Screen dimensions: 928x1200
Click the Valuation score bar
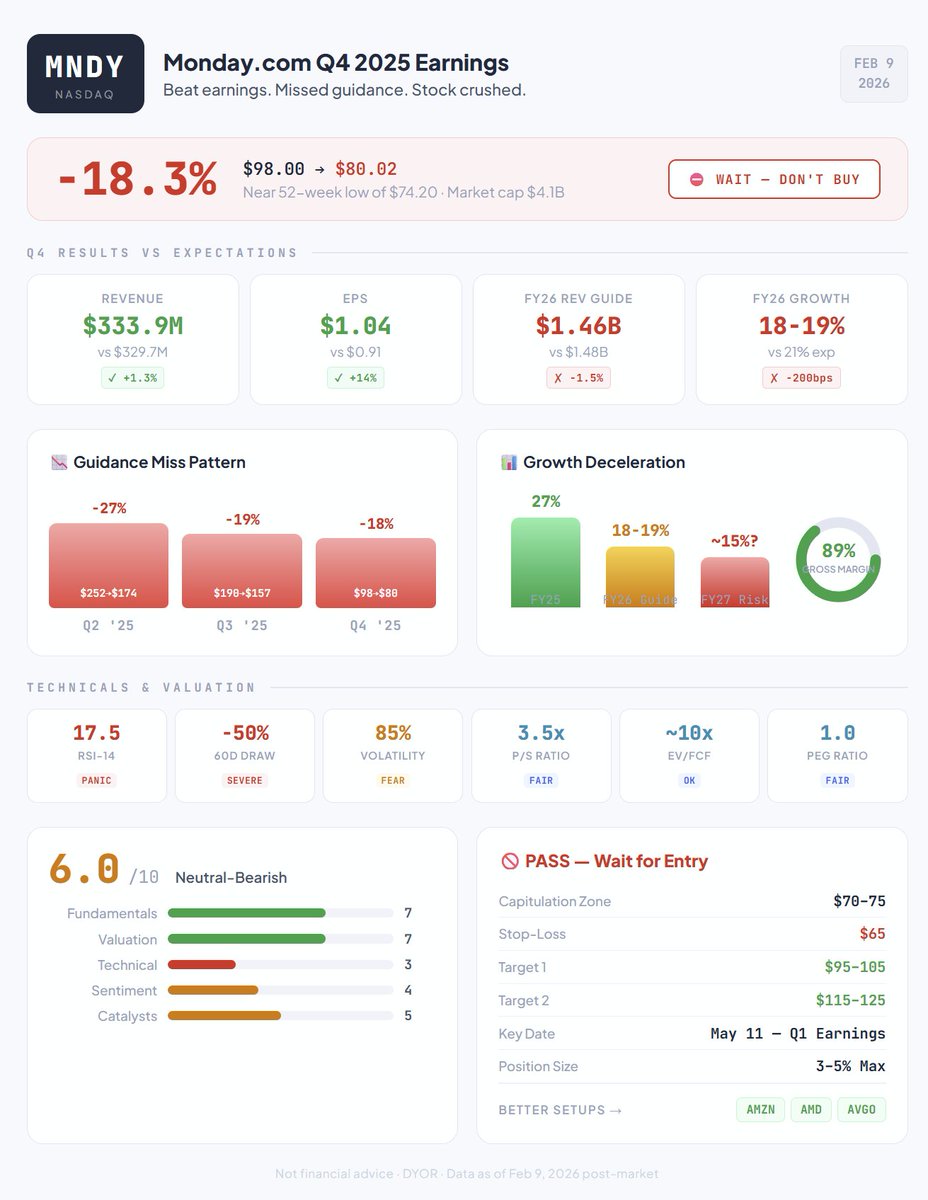[280, 939]
